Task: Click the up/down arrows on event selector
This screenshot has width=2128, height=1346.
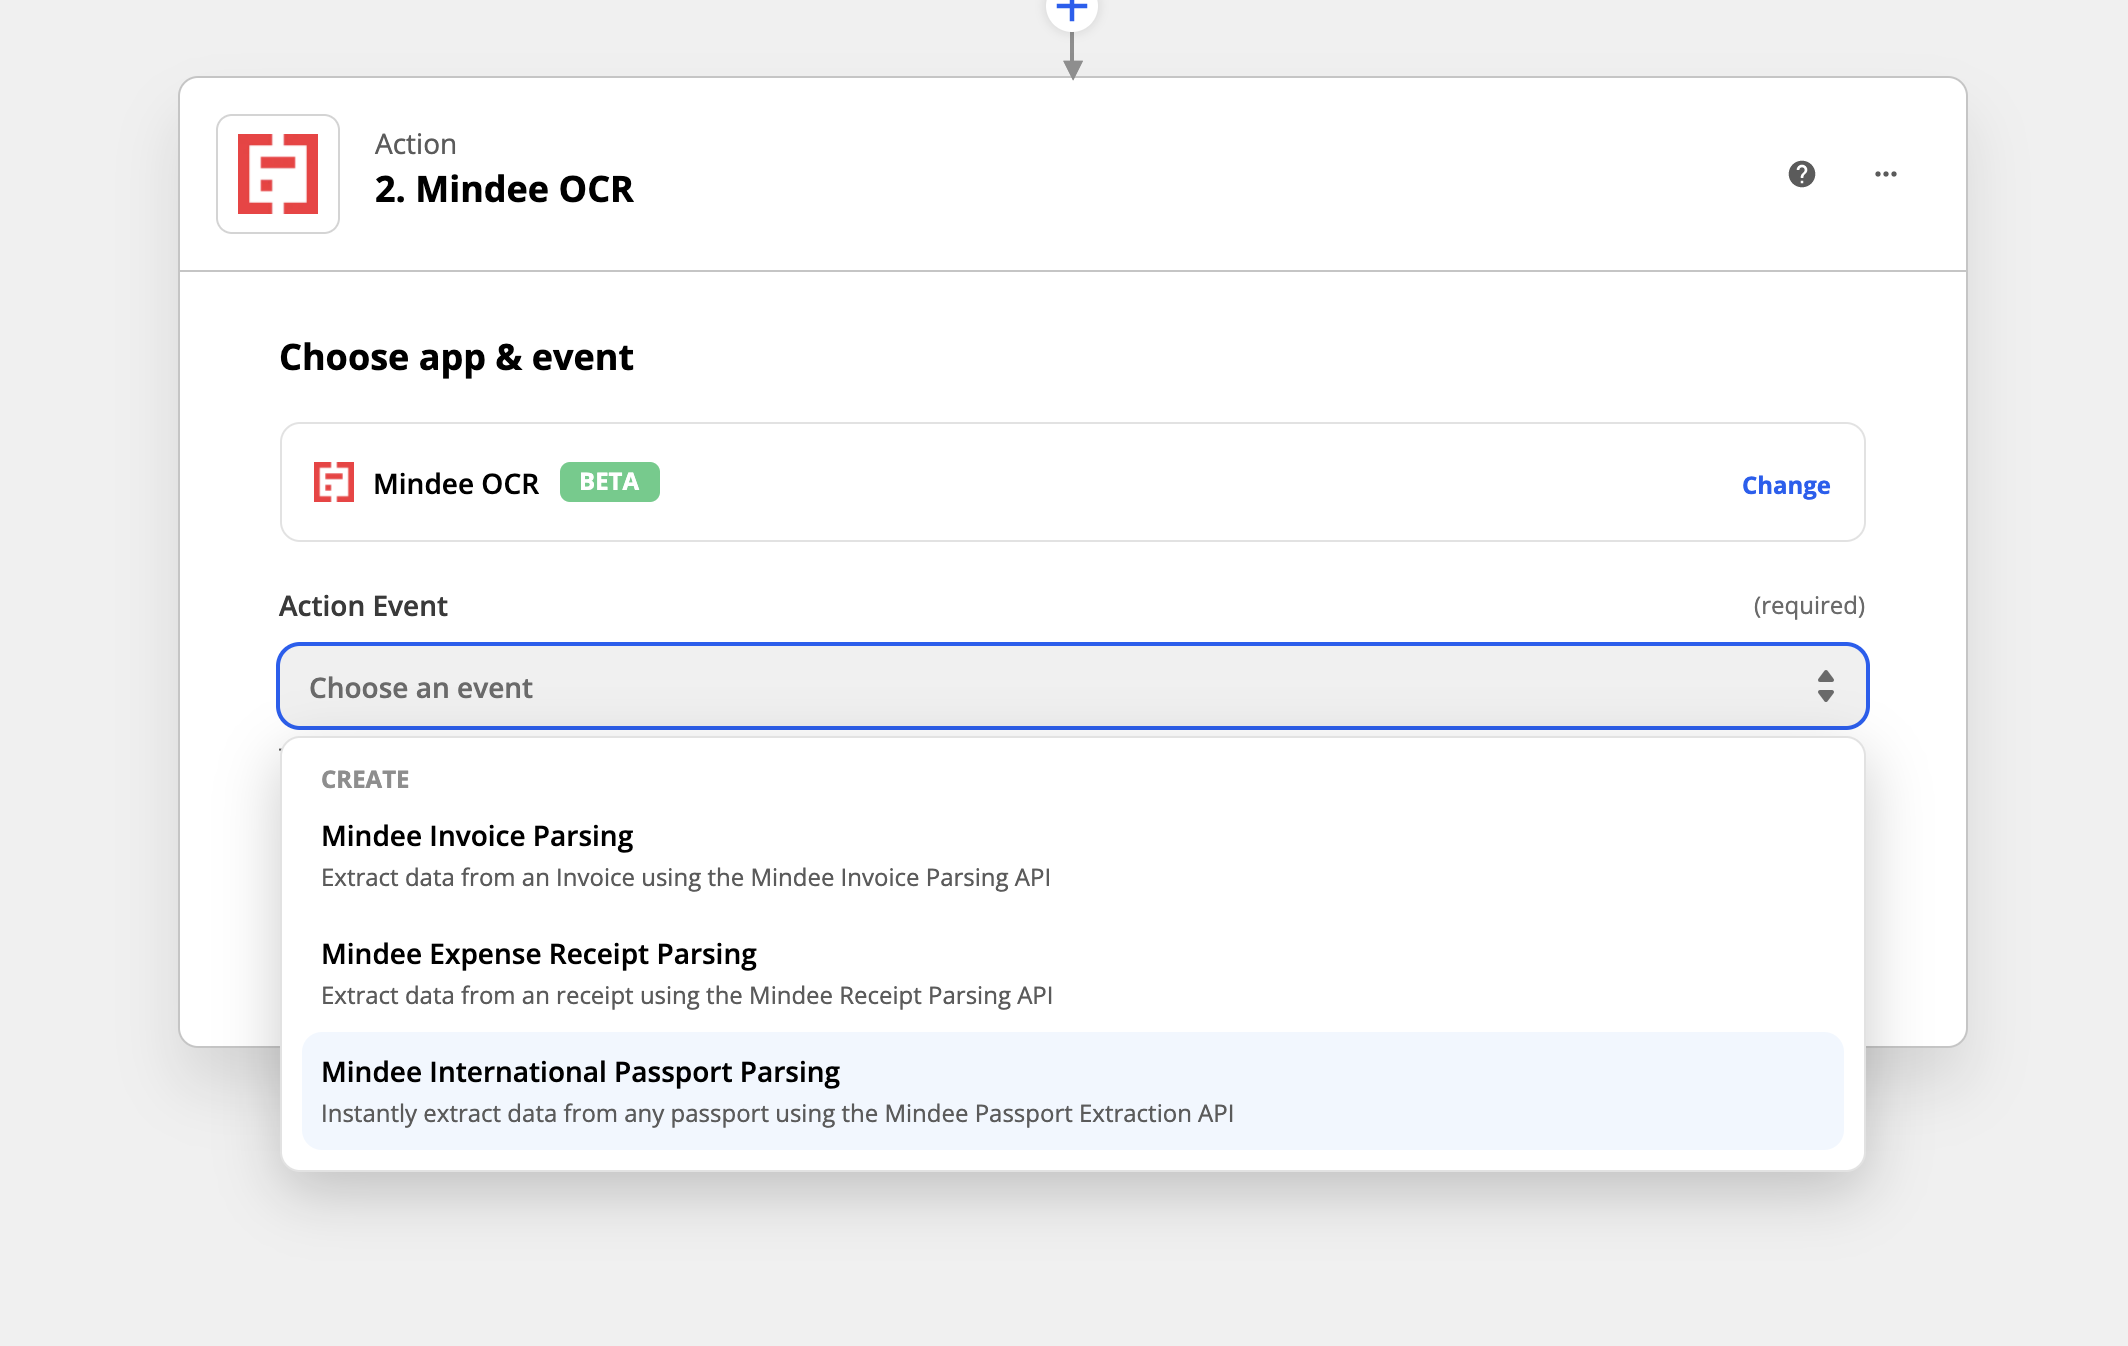Action: [x=1825, y=686]
